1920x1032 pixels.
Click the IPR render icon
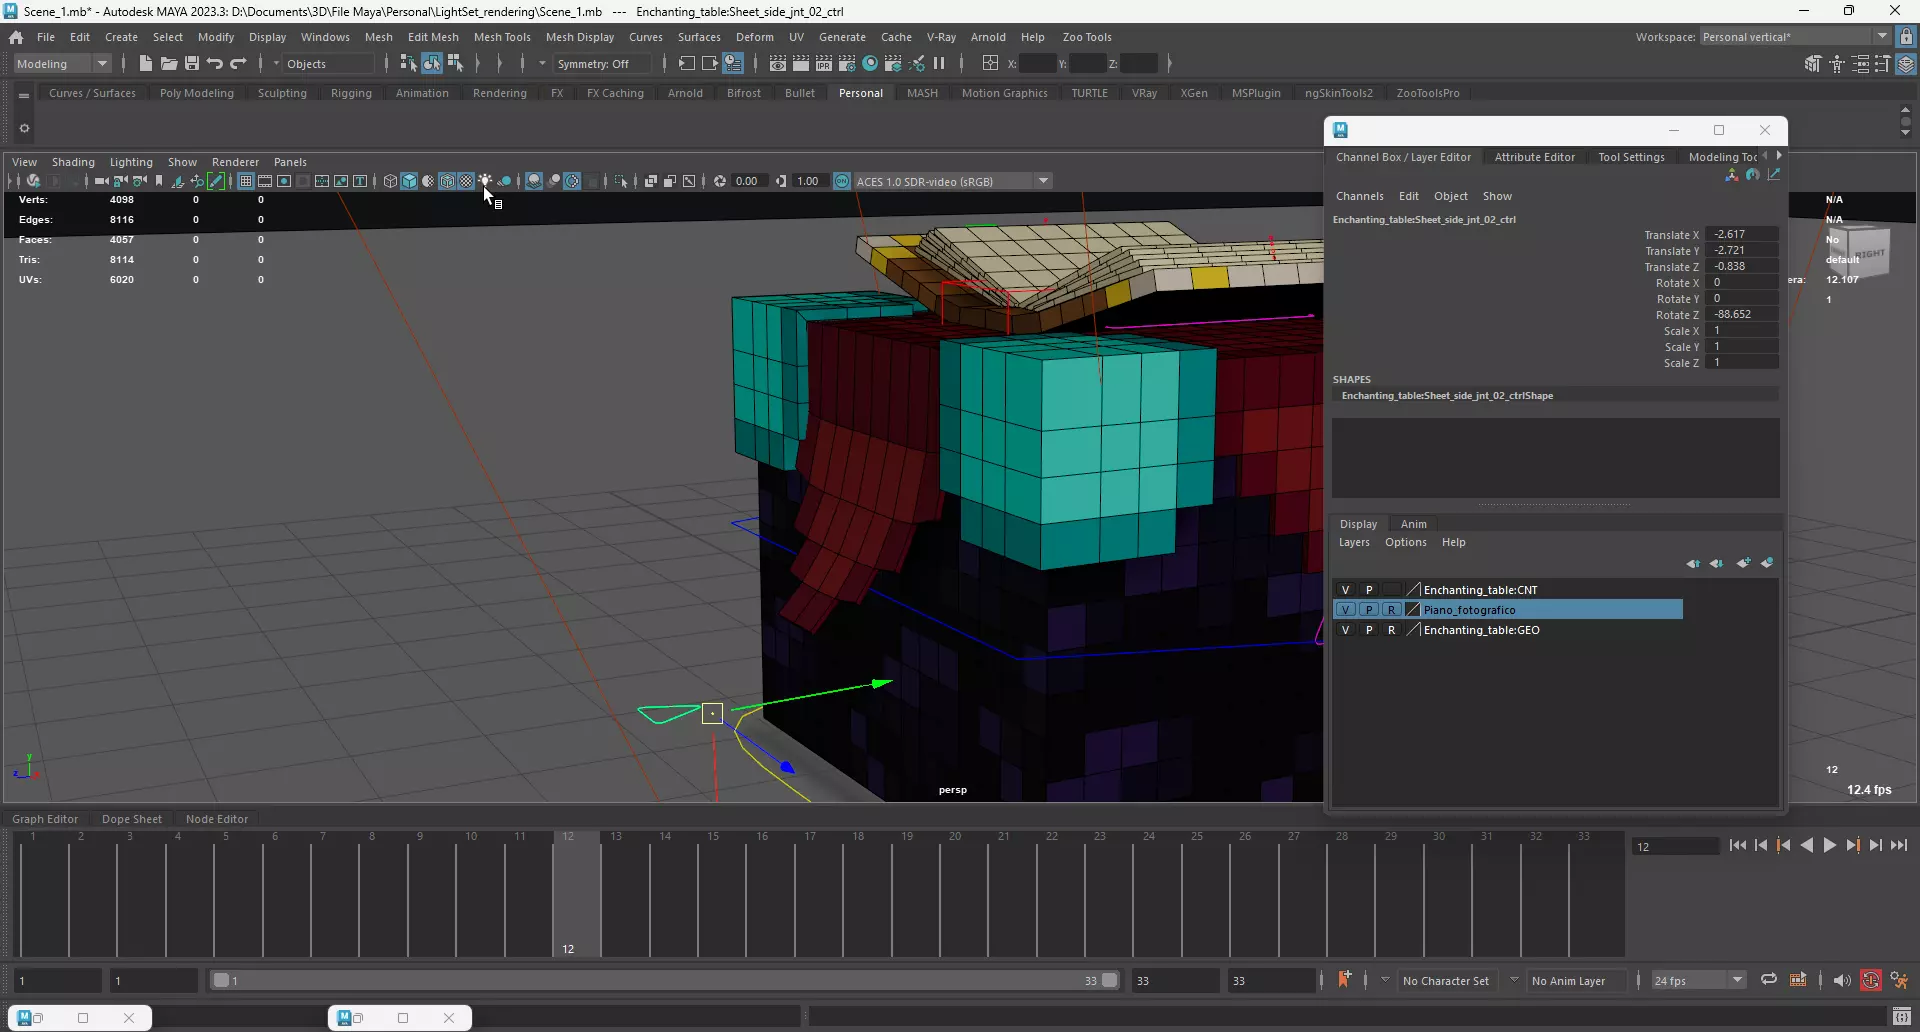pos(824,63)
